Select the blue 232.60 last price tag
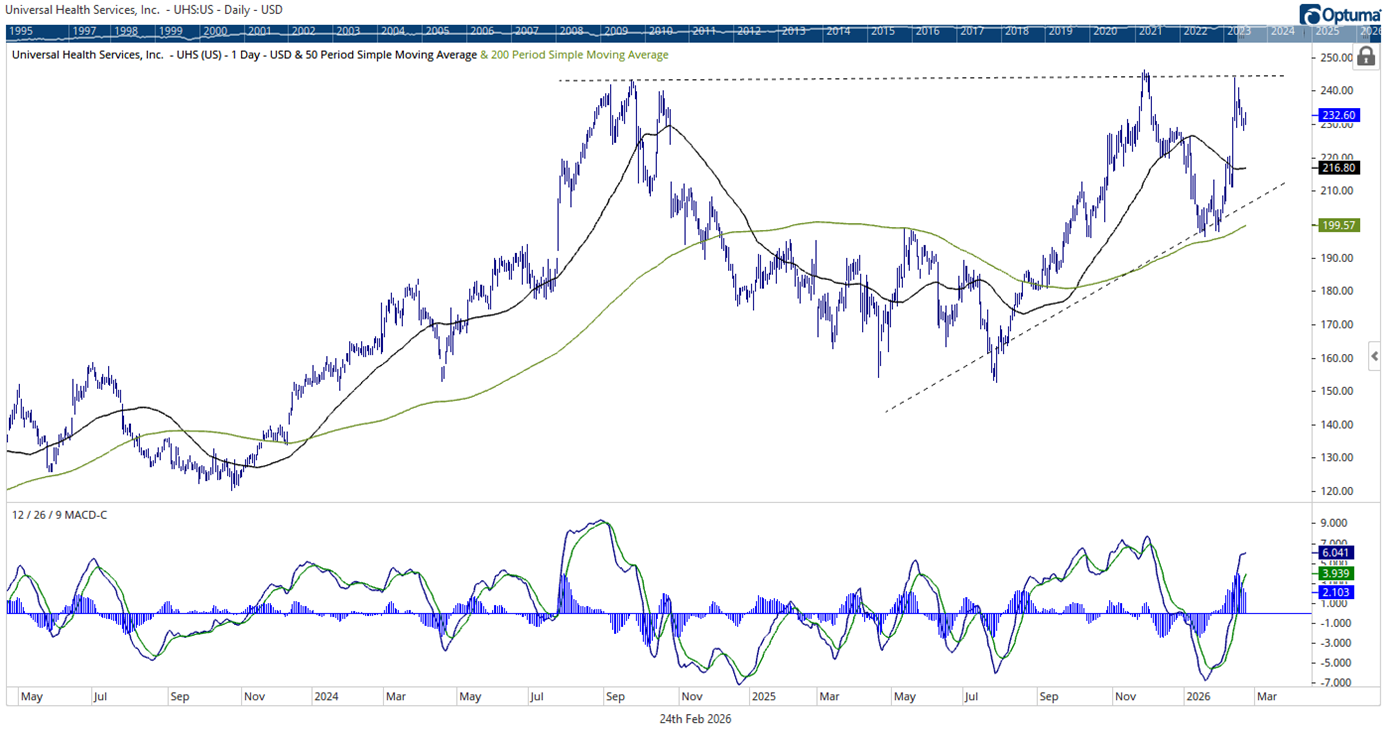 point(1337,116)
